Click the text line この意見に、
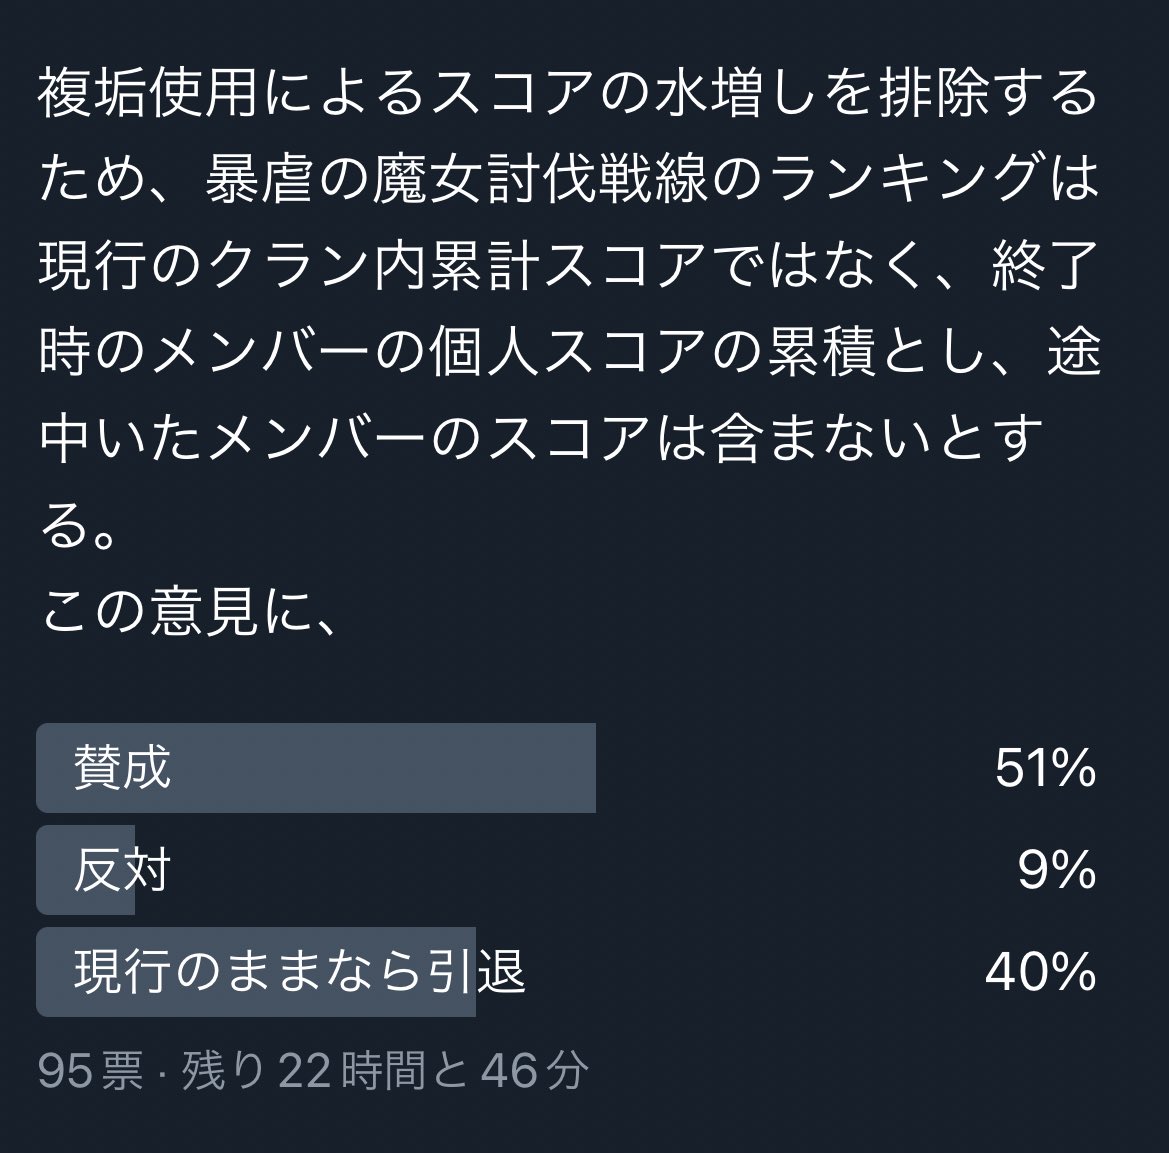The image size is (1169, 1153). point(189,612)
